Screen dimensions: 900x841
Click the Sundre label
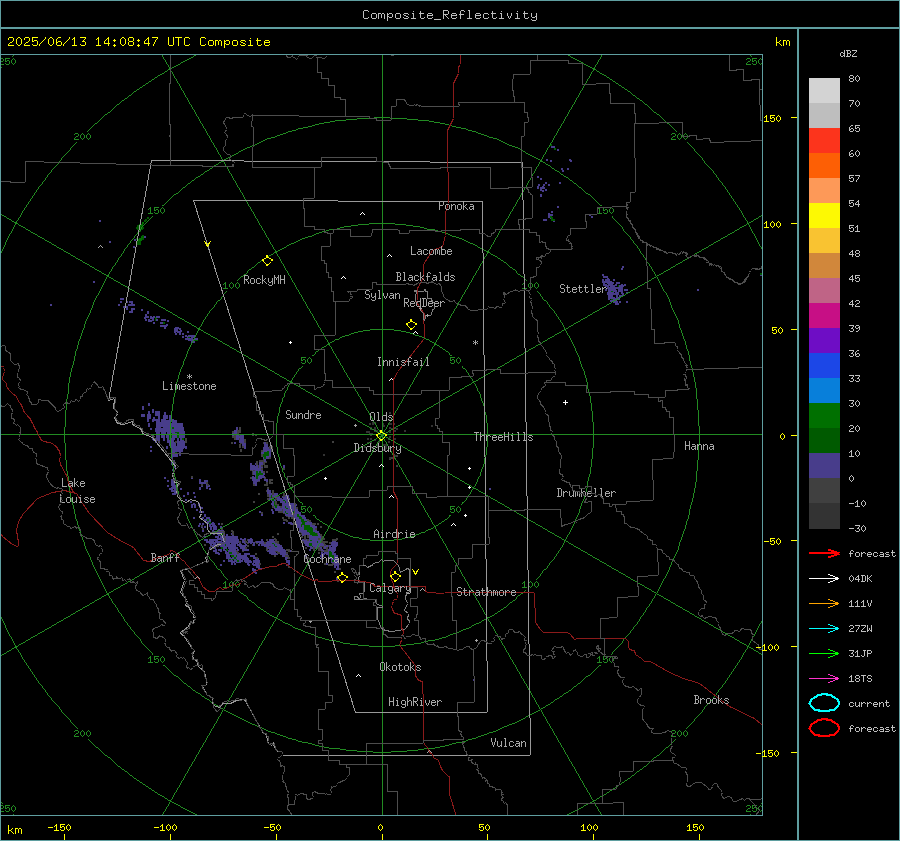coord(303,415)
